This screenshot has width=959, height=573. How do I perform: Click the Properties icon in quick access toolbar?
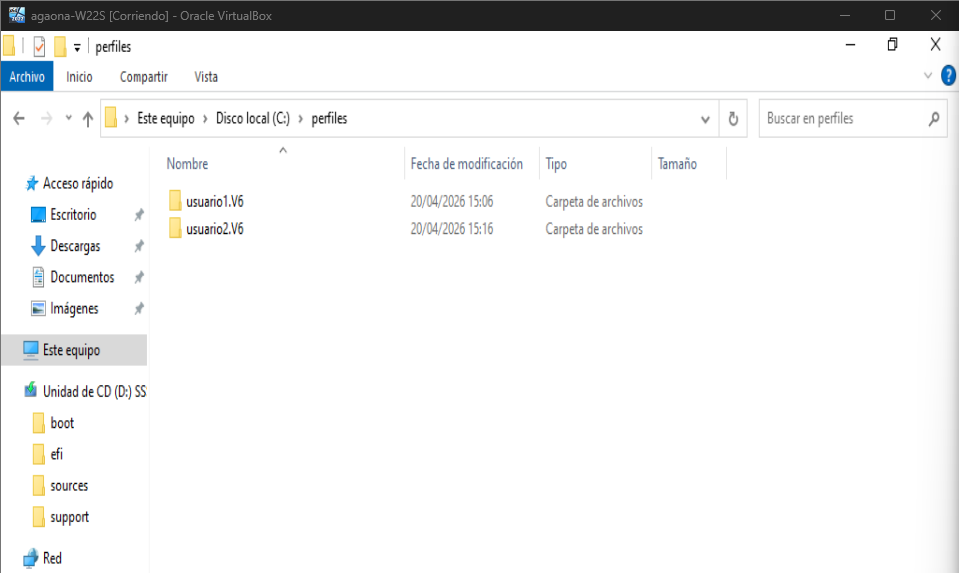pos(39,47)
